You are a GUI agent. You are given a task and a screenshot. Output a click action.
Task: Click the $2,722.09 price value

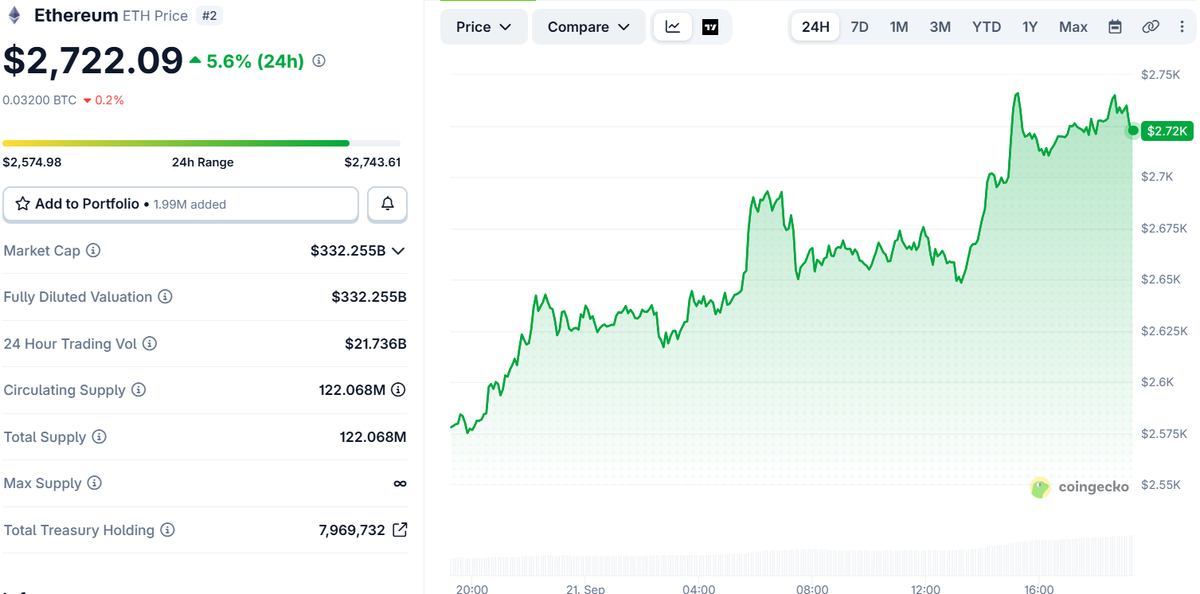pyautogui.click(x=93, y=61)
